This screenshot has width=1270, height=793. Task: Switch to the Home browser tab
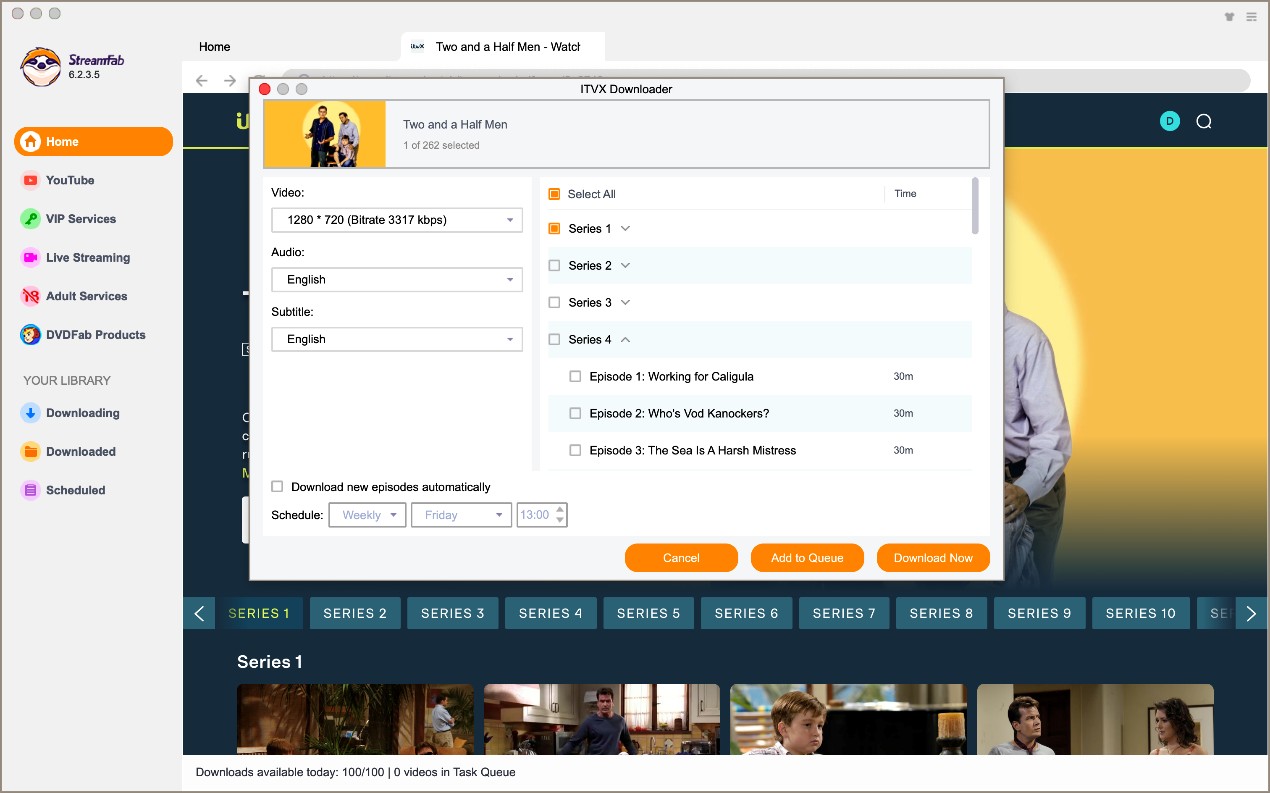click(x=215, y=47)
